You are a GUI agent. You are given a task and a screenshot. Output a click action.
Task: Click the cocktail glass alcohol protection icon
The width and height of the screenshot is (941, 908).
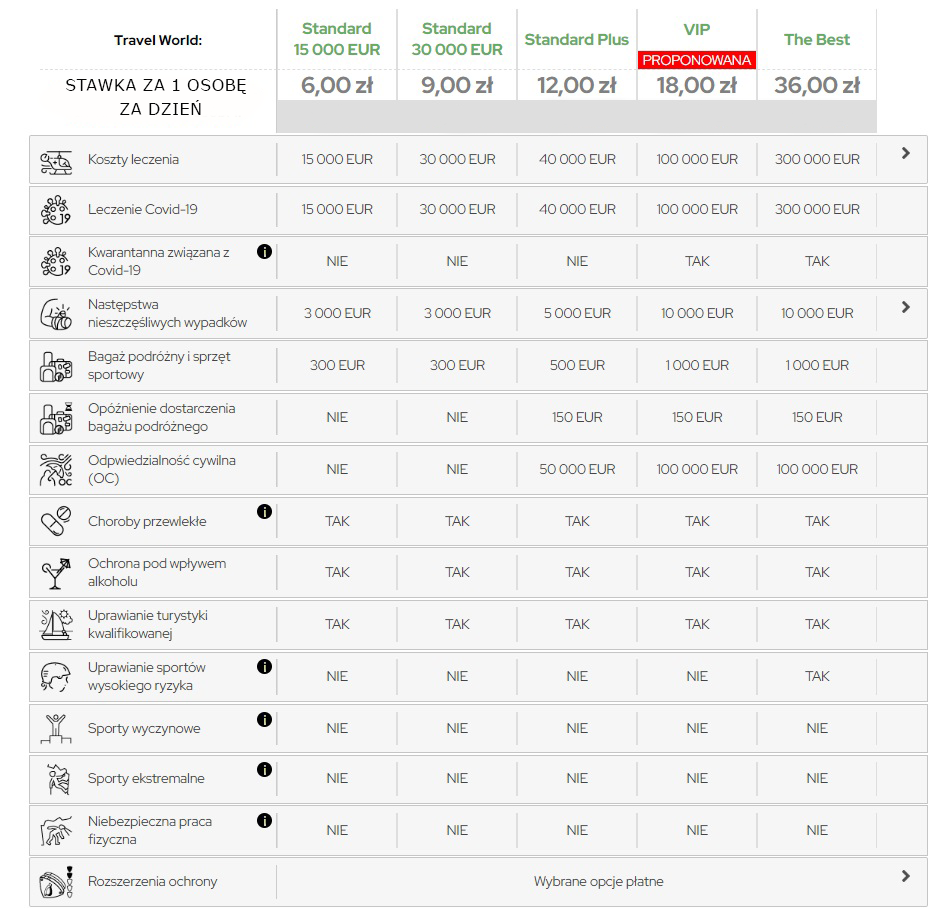56,574
